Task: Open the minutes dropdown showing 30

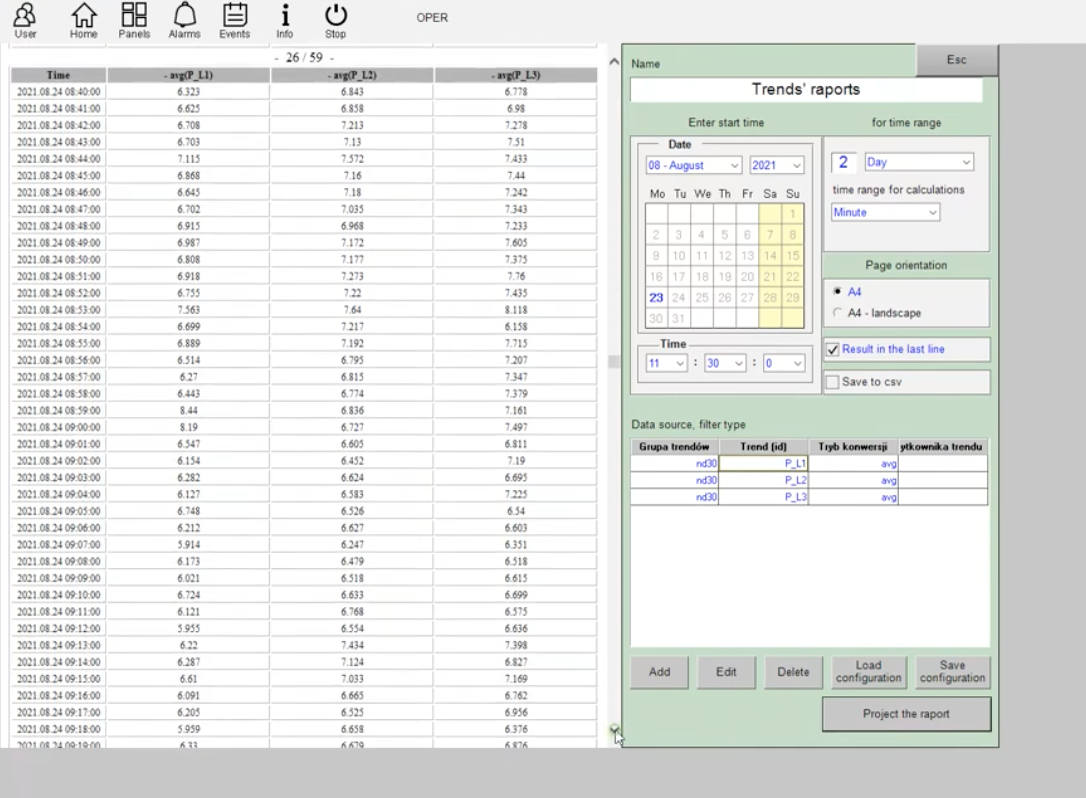Action: [725, 363]
